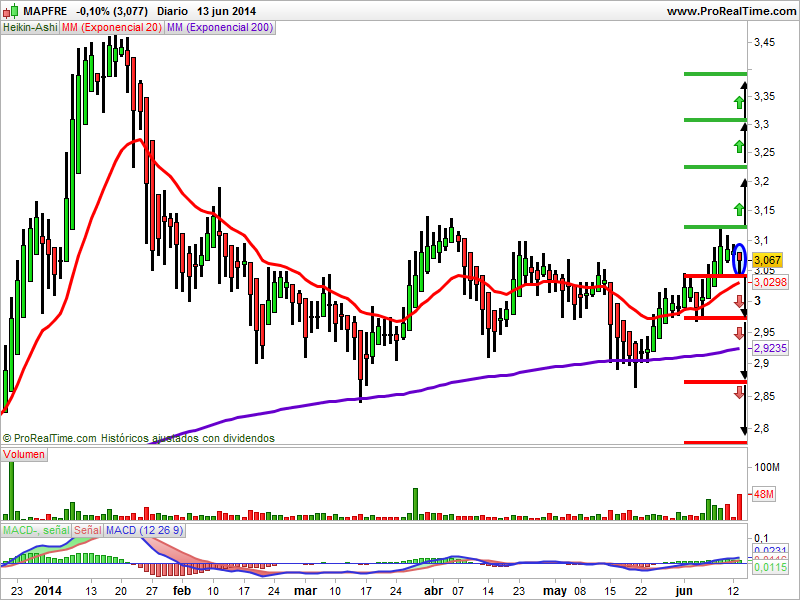Click the last red volume bar
This screenshot has width=800, height=600.
coord(739,507)
